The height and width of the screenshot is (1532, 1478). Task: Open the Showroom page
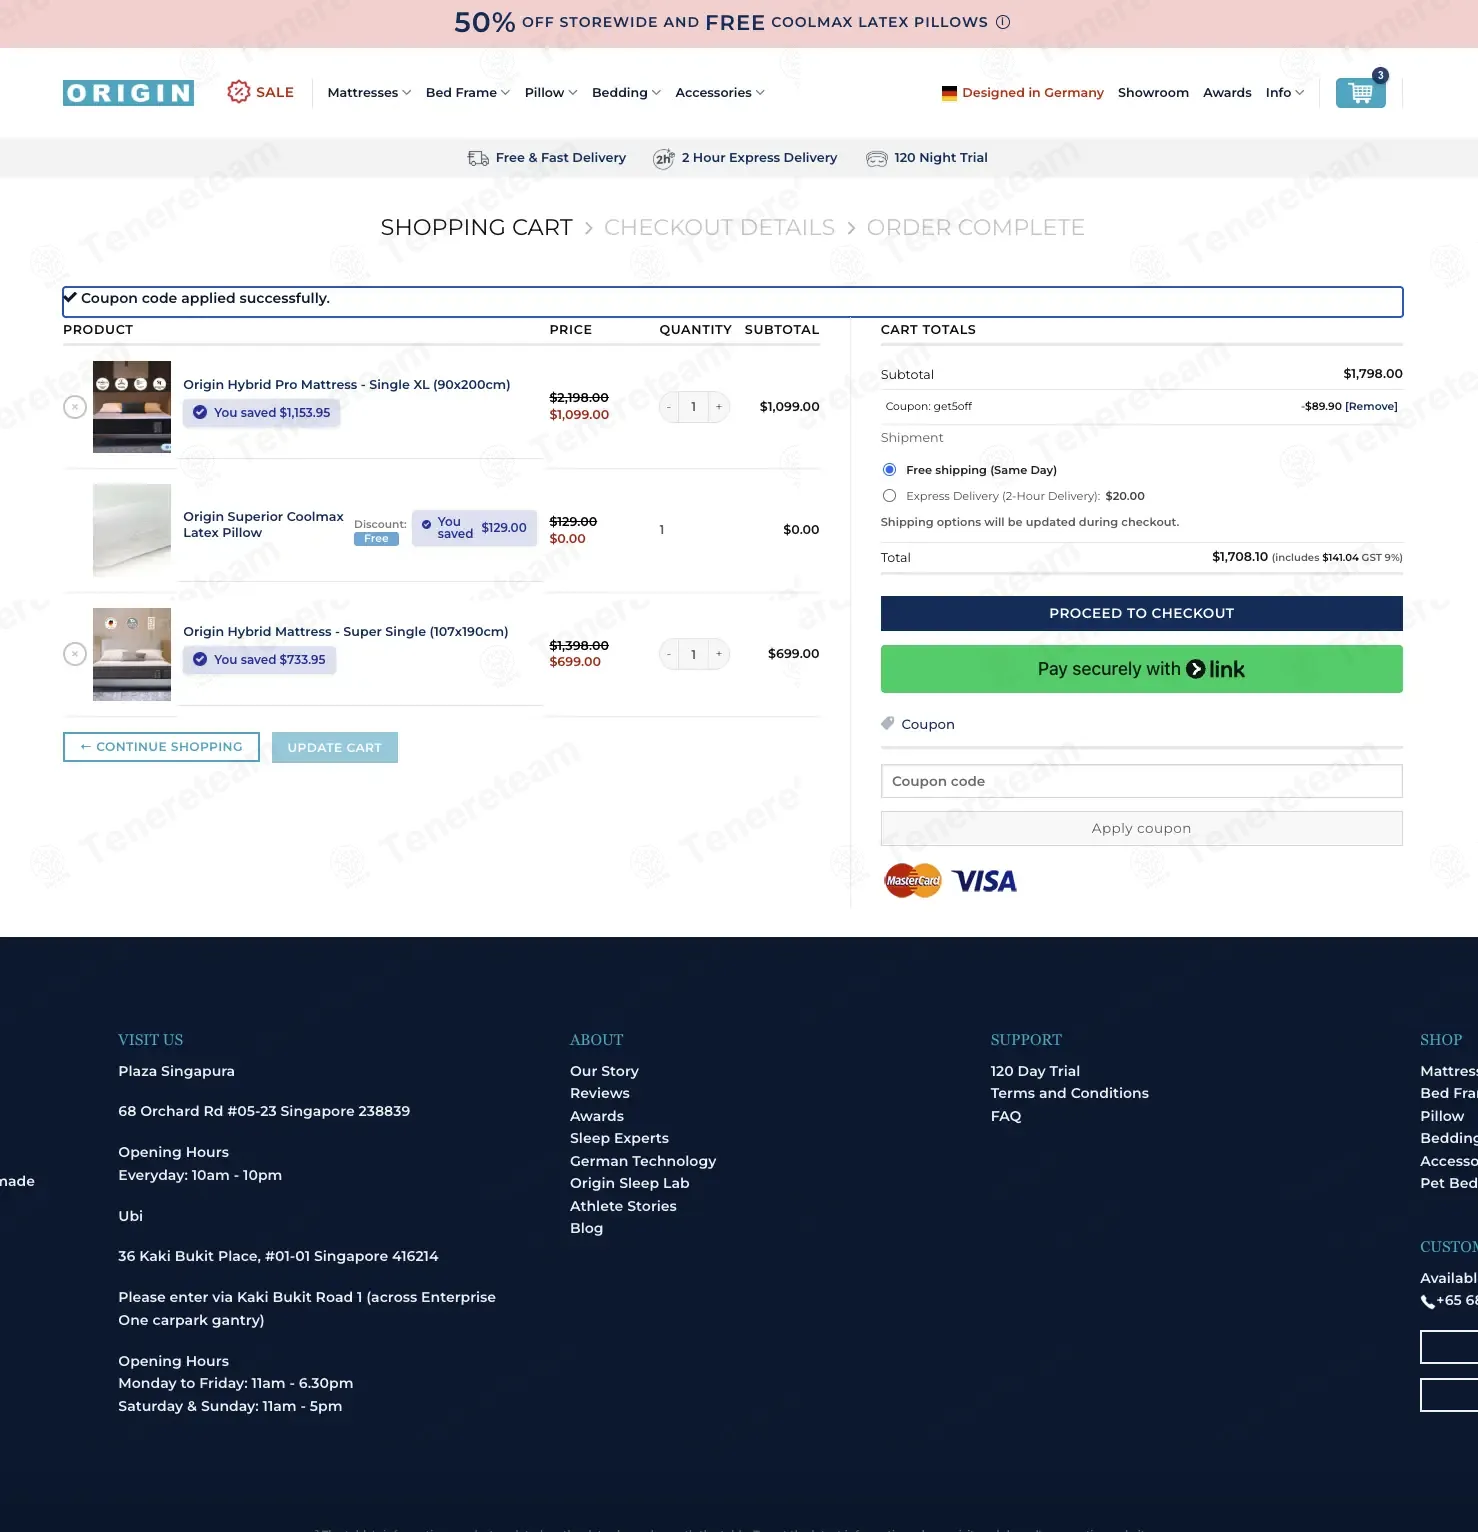(x=1153, y=93)
